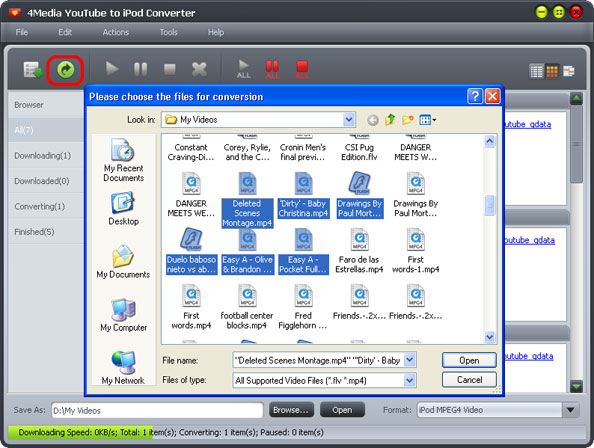This screenshot has height=448, width=594.
Task: Stop the selected task
Action: click(169, 70)
